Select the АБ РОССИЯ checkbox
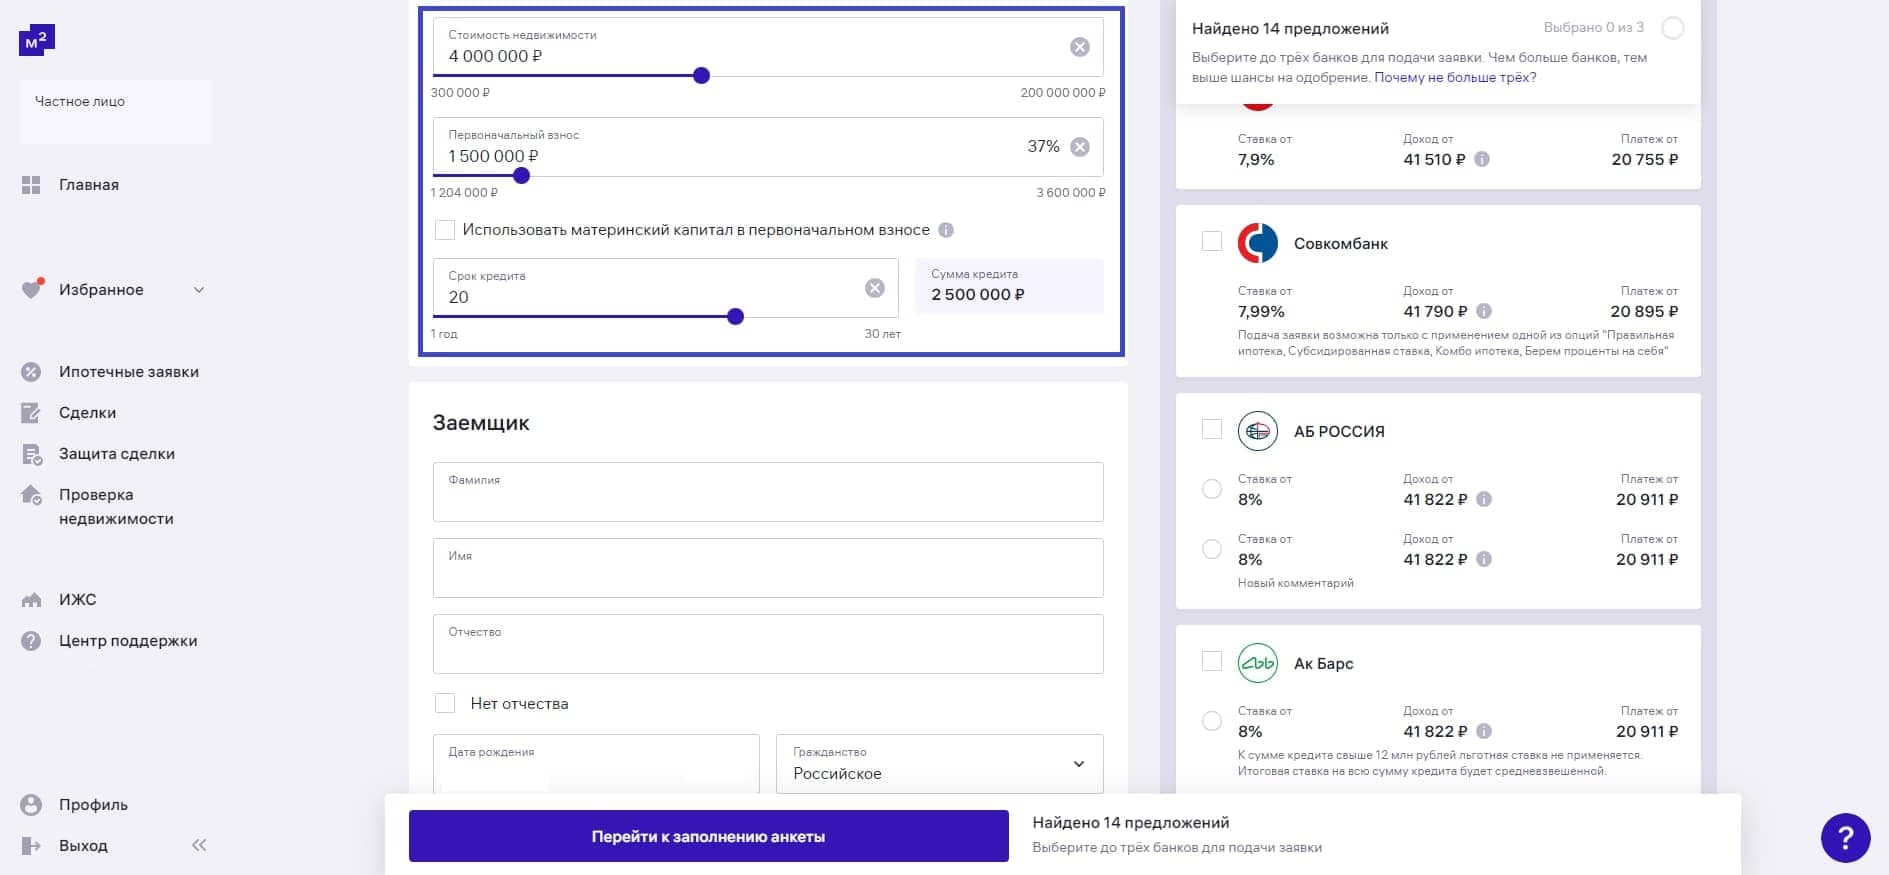The width and height of the screenshot is (1889, 875). 1212,429
